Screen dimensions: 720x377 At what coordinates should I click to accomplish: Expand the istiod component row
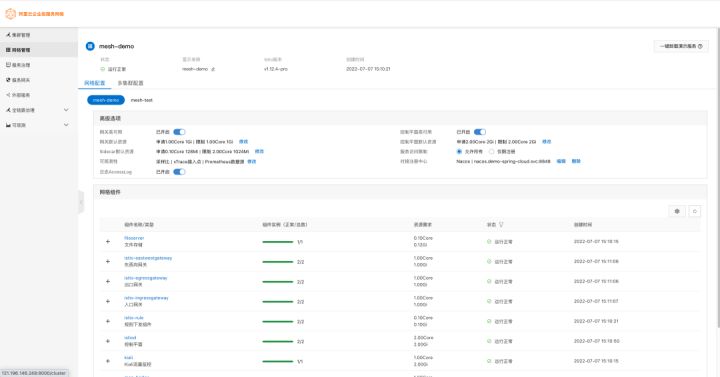click(x=108, y=341)
